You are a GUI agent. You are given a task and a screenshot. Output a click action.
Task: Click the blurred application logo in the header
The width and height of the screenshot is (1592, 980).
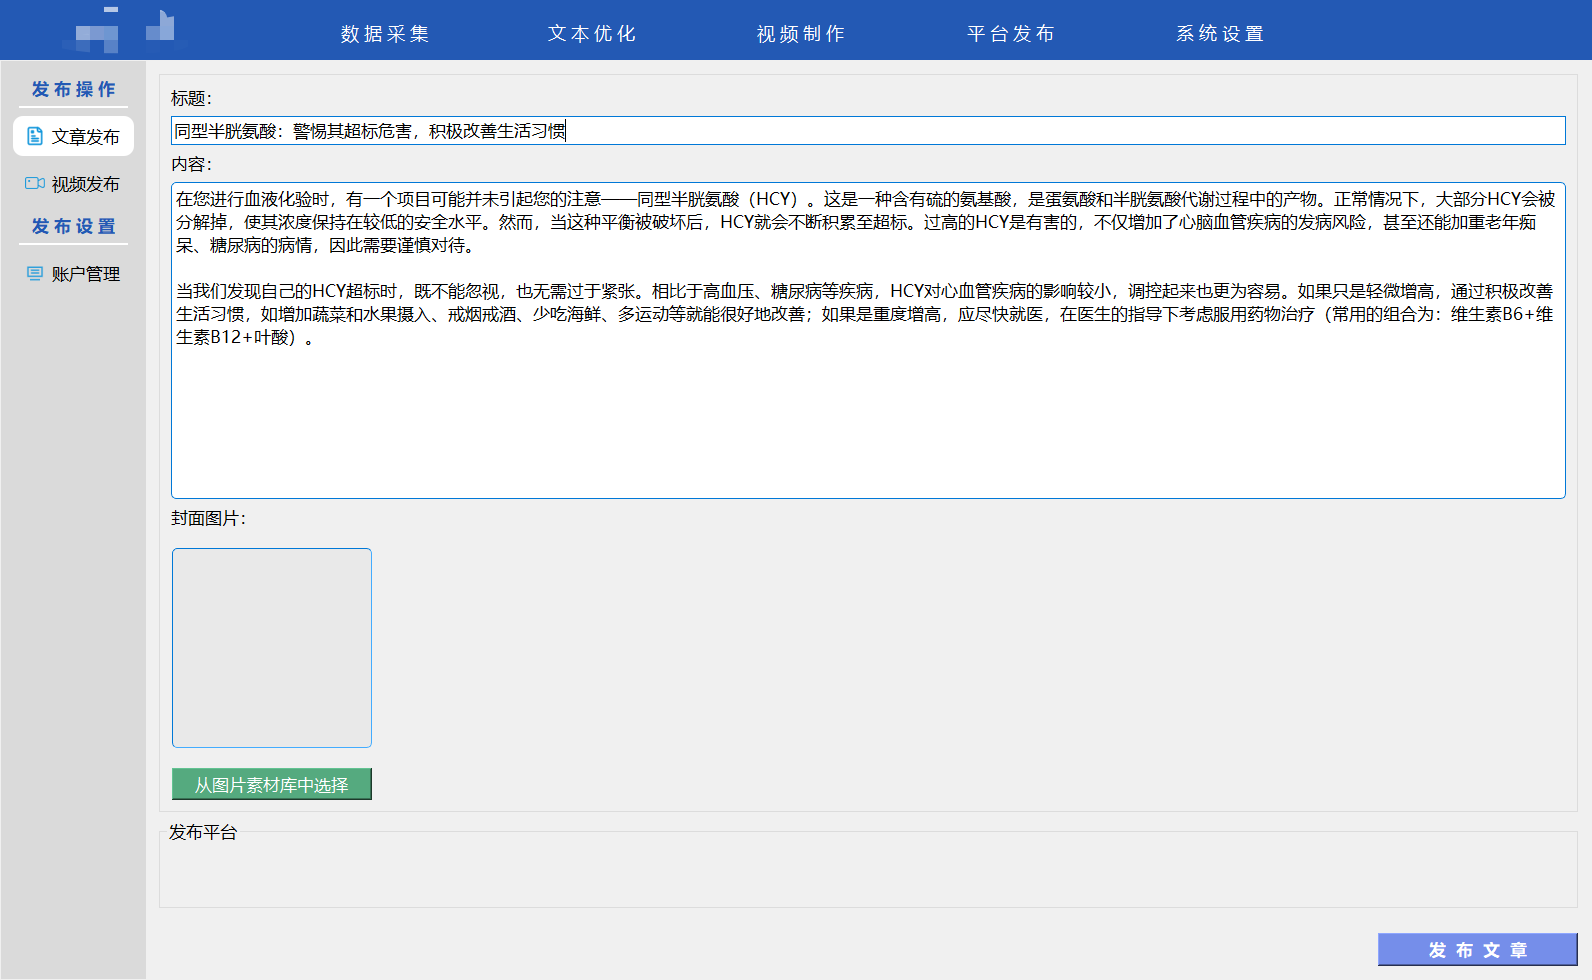(123, 30)
